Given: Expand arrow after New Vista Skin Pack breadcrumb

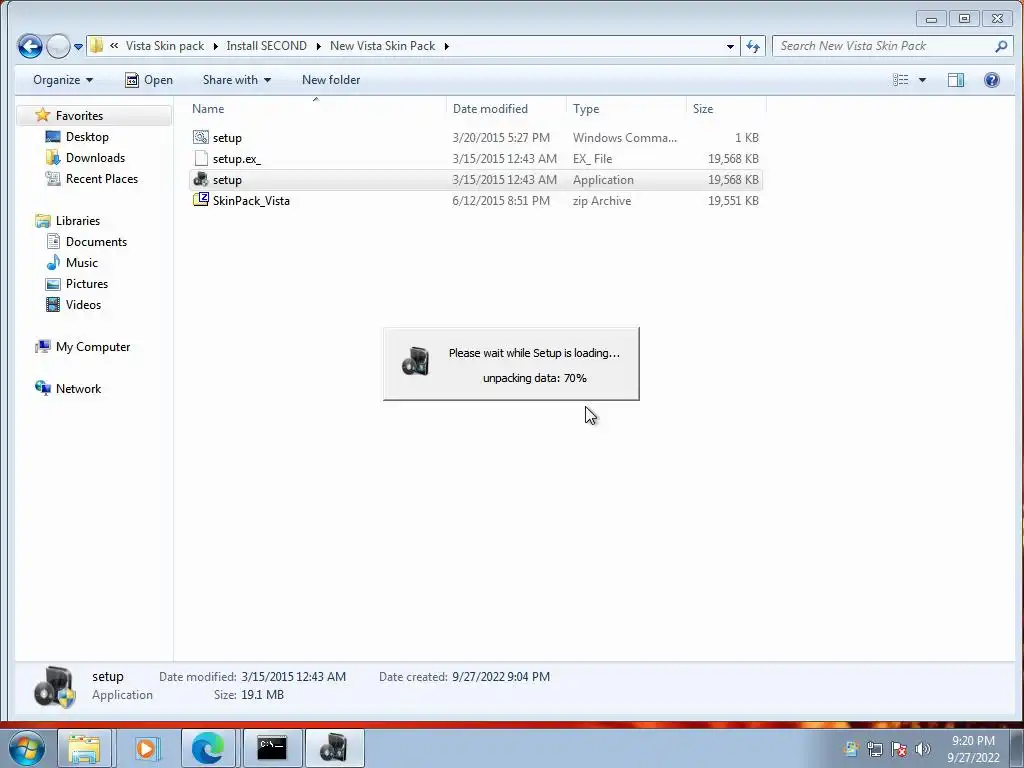Looking at the screenshot, I should (447, 46).
